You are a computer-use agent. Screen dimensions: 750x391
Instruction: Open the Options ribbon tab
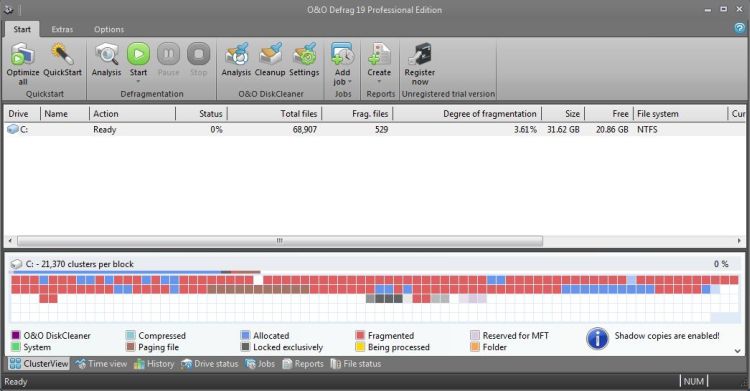109,29
